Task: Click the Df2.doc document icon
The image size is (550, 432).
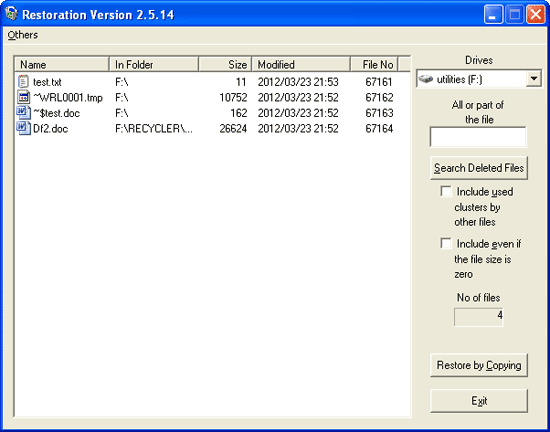Action: coord(23,128)
